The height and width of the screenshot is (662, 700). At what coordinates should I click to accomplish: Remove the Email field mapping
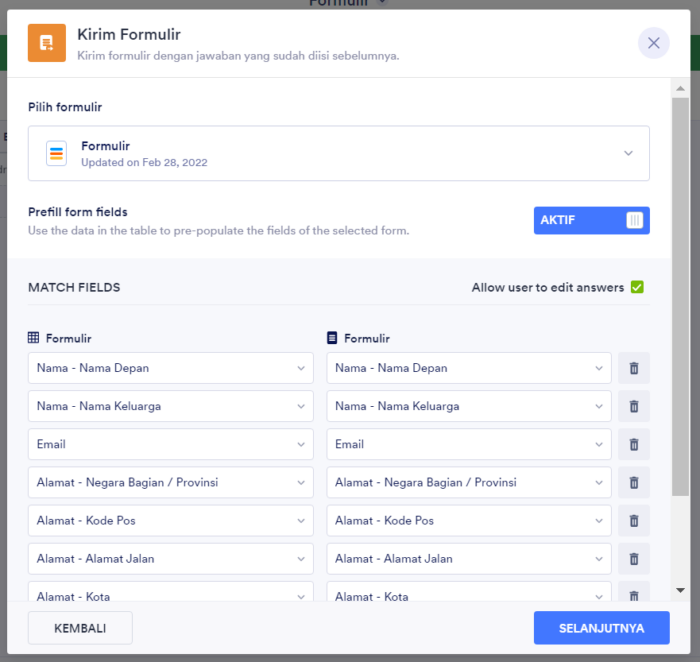pyautogui.click(x=633, y=444)
